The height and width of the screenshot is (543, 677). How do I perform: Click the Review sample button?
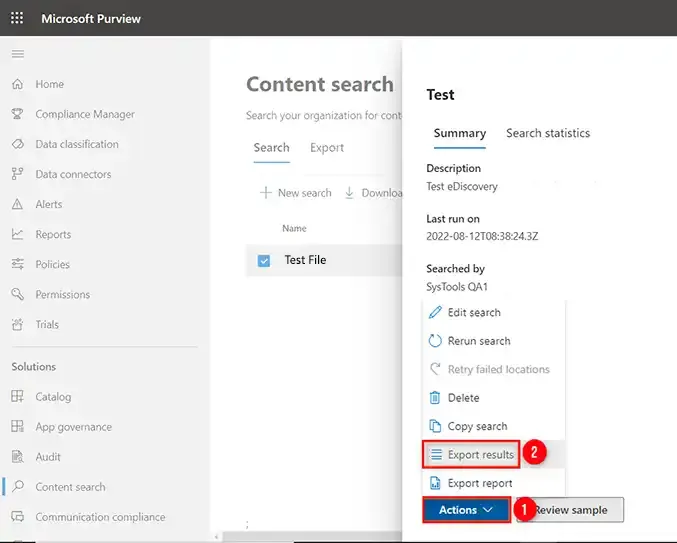[x=574, y=510]
